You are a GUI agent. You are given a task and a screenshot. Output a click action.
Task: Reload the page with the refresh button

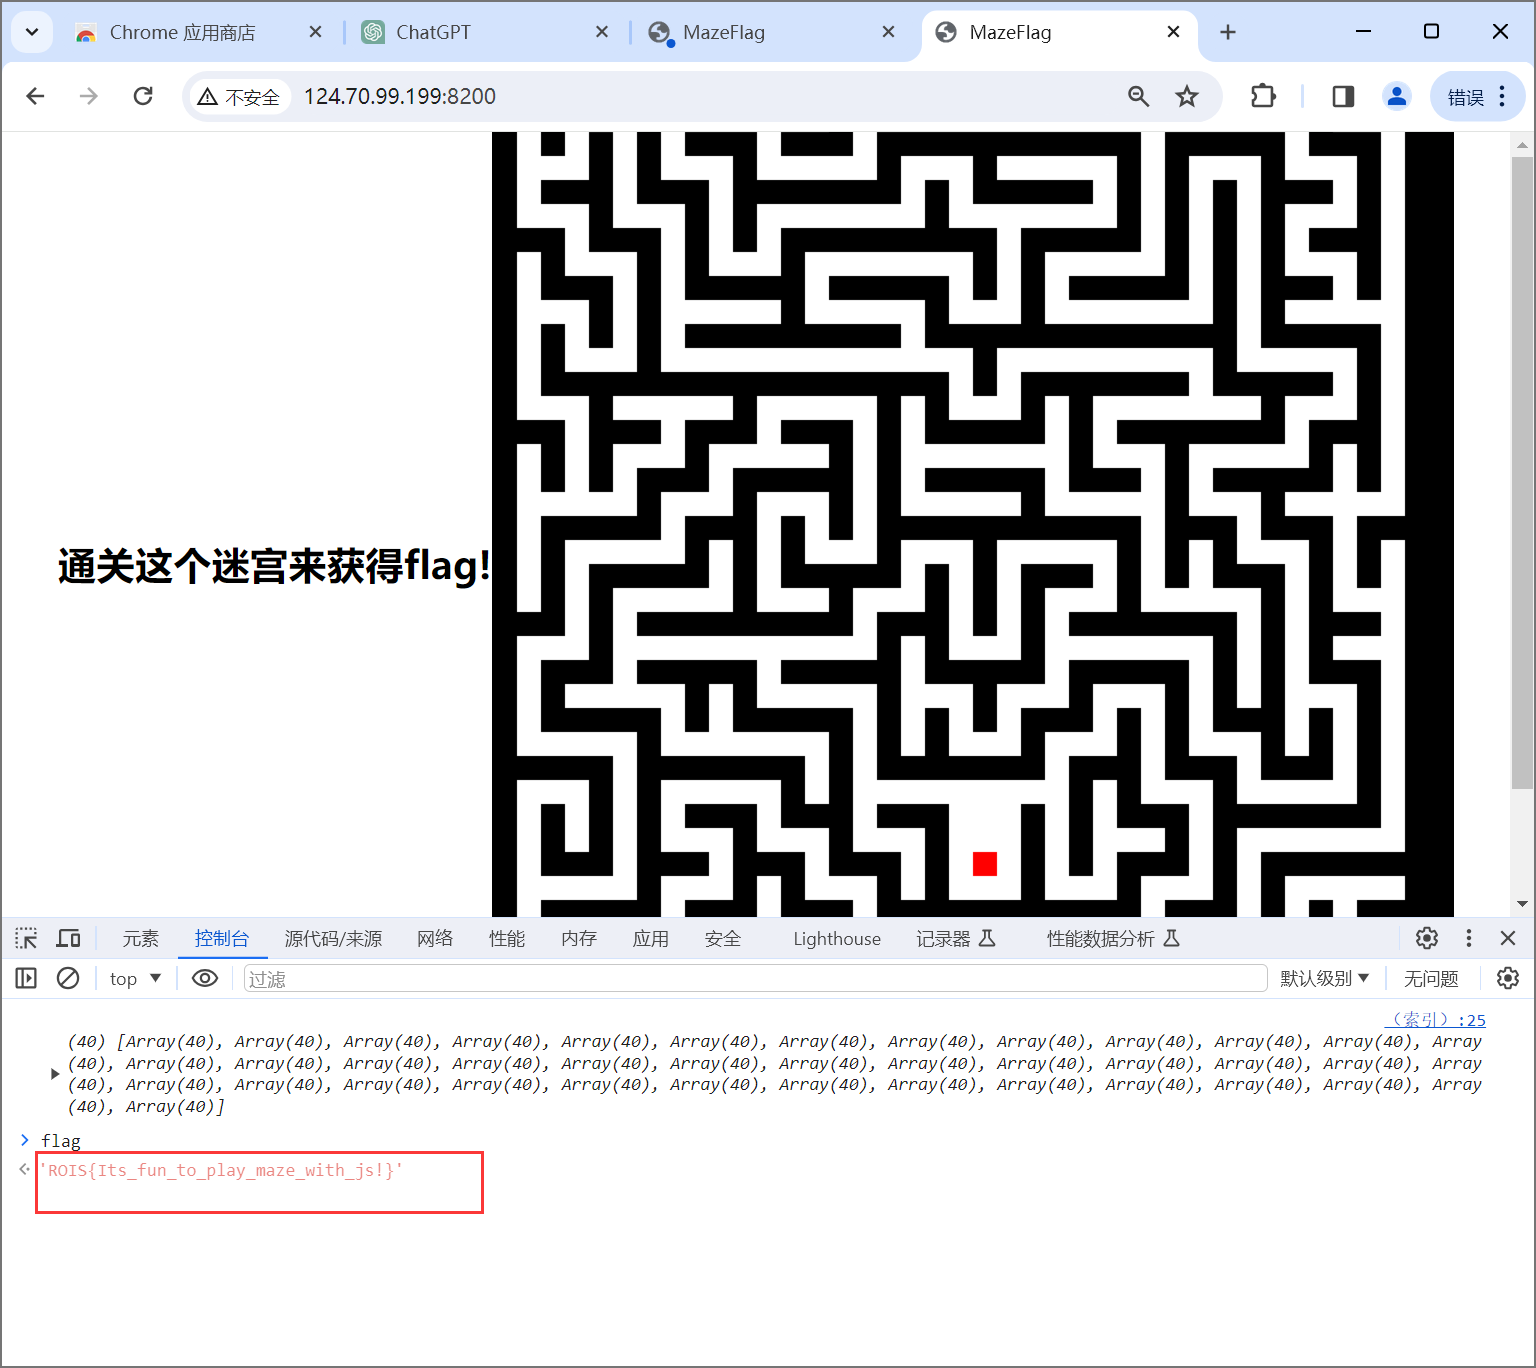pos(142,96)
